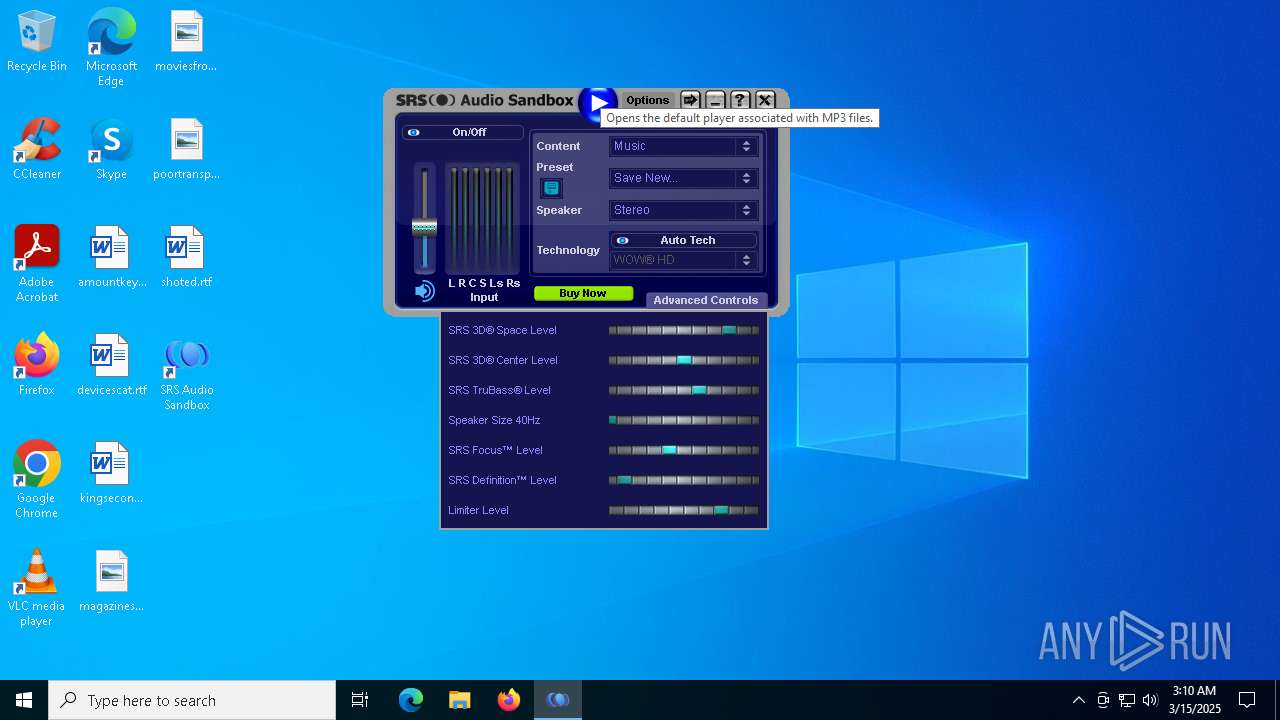Click the Buy Now button
This screenshot has height=720, width=1280.
(583, 293)
